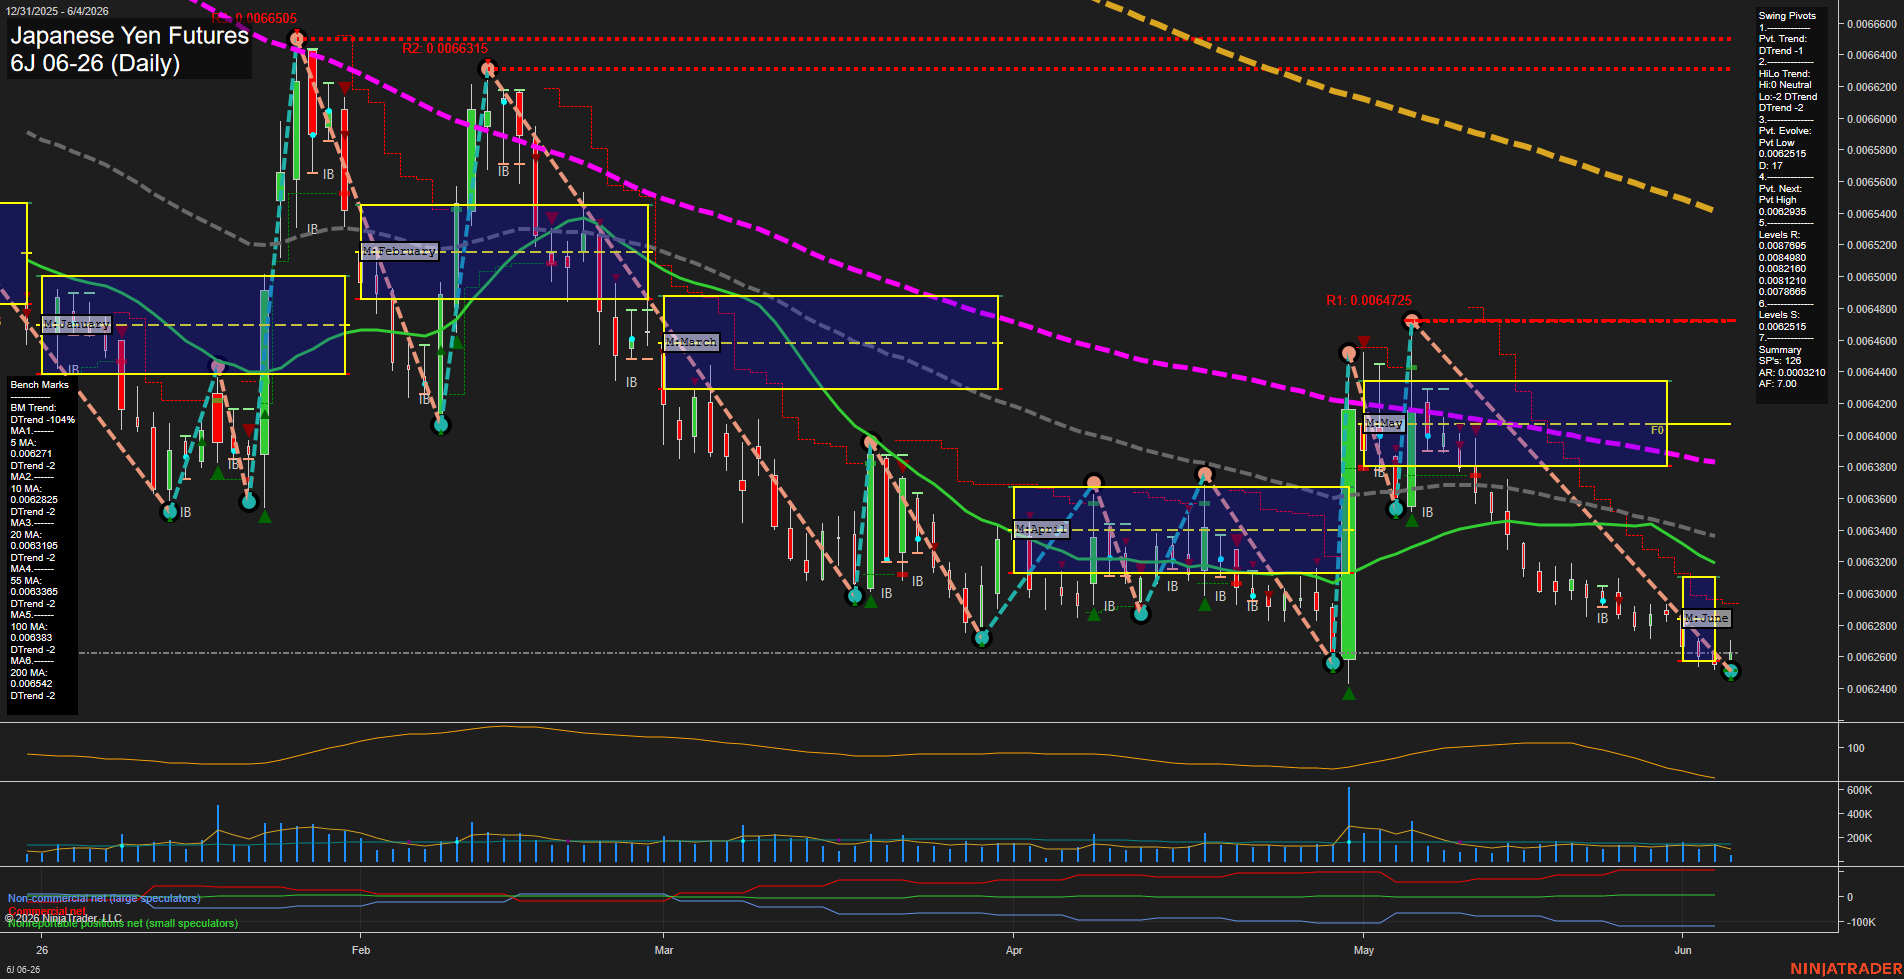Screen dimensions: 1904x979
Task: Click the Japanese Yen Futures chart title
Action: point(129,35)
